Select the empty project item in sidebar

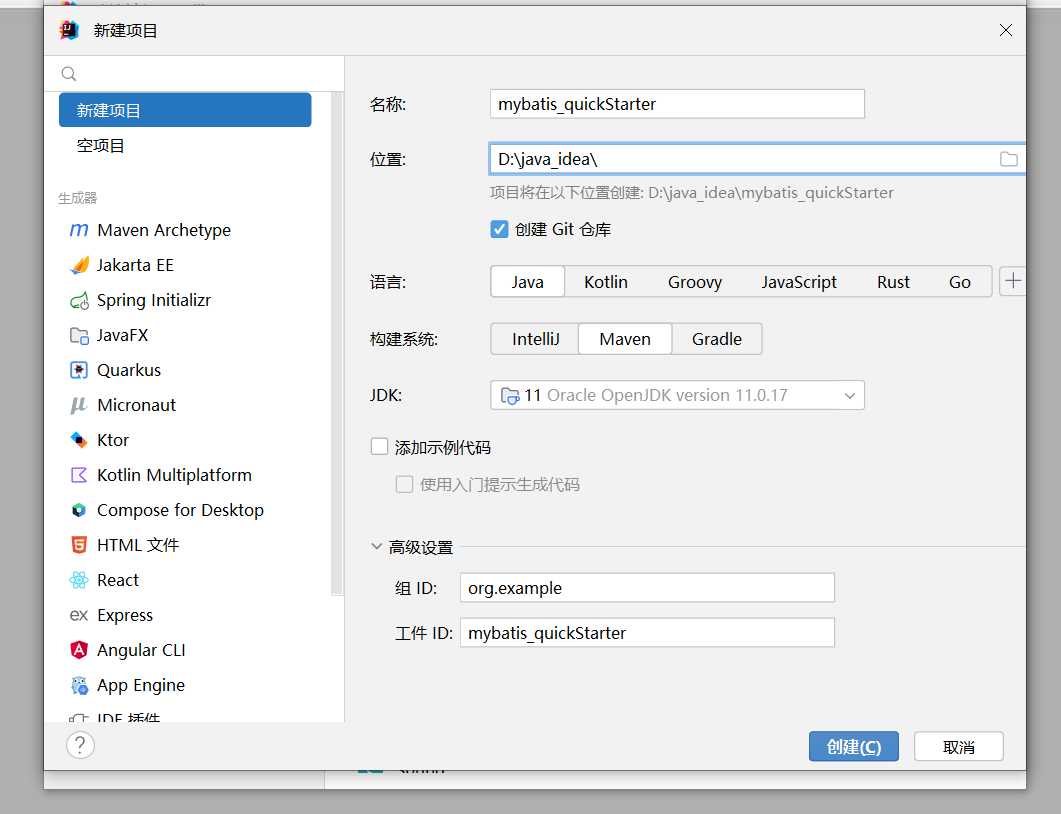(x=101, y=146)
